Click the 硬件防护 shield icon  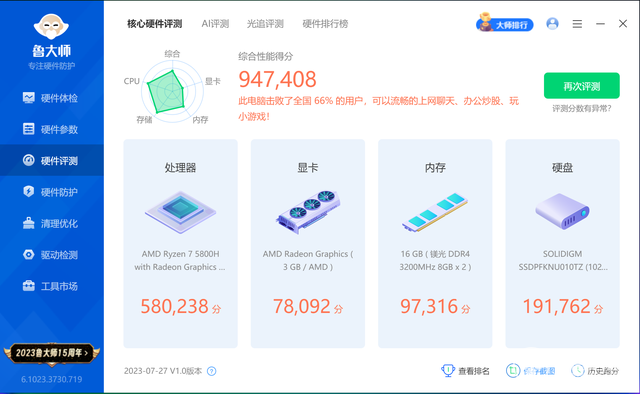pyautogui.click(x=29, y=191)
